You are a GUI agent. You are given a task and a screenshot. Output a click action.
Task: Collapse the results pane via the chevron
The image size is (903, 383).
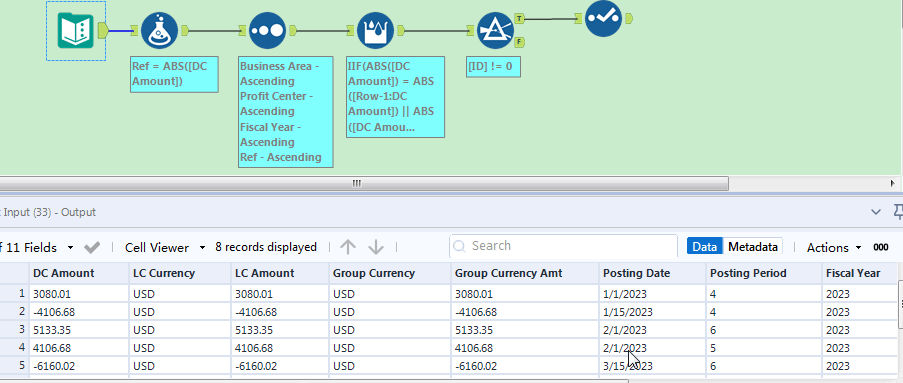coord(876,212)
